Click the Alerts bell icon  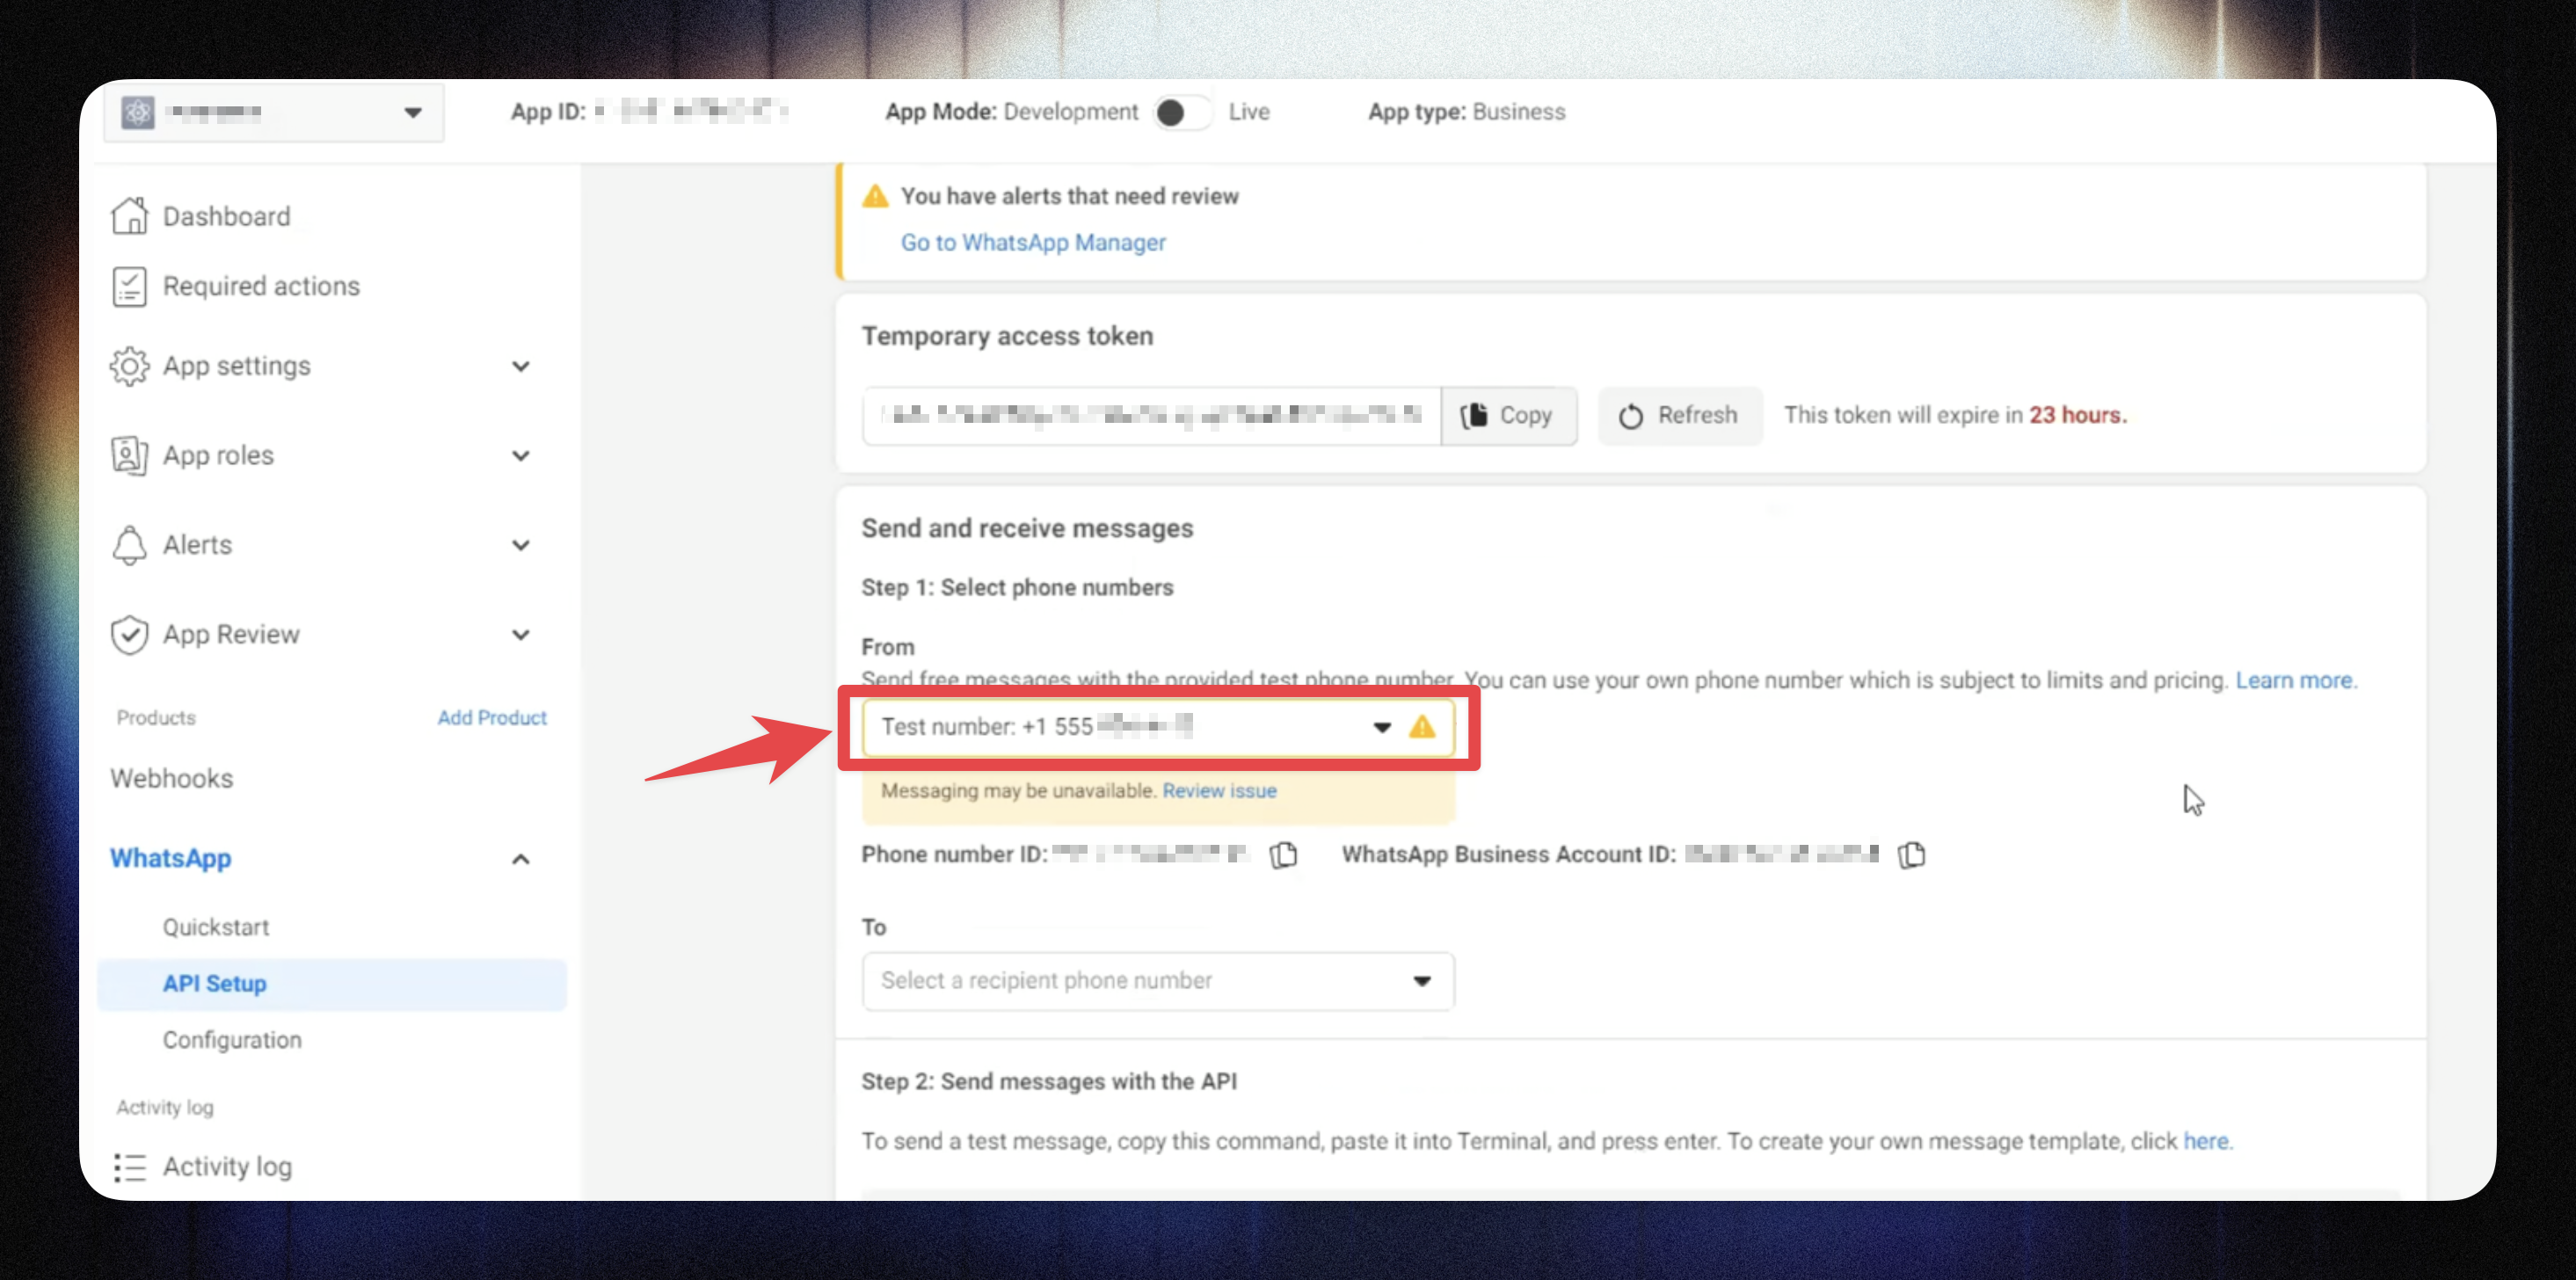click(x=129, y=545)
